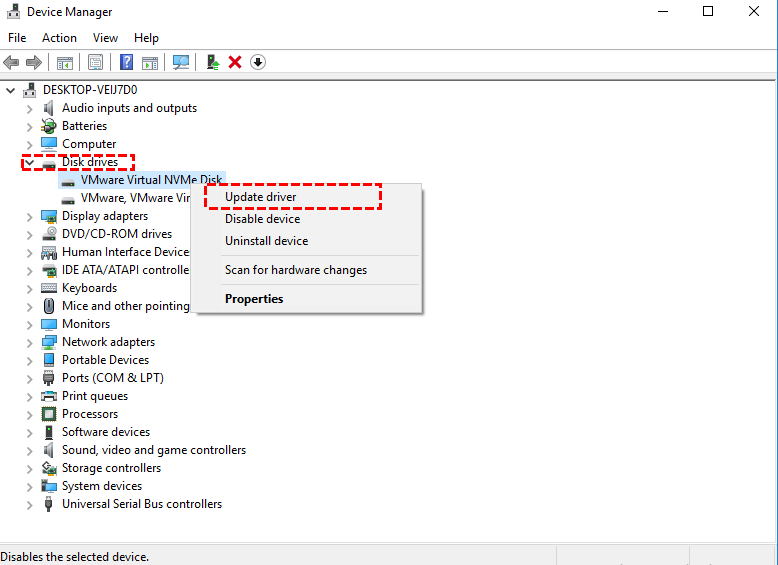This screenshot has width=778, height=565.
Task: Open the Action menu
Action: (x=59, y=38)
